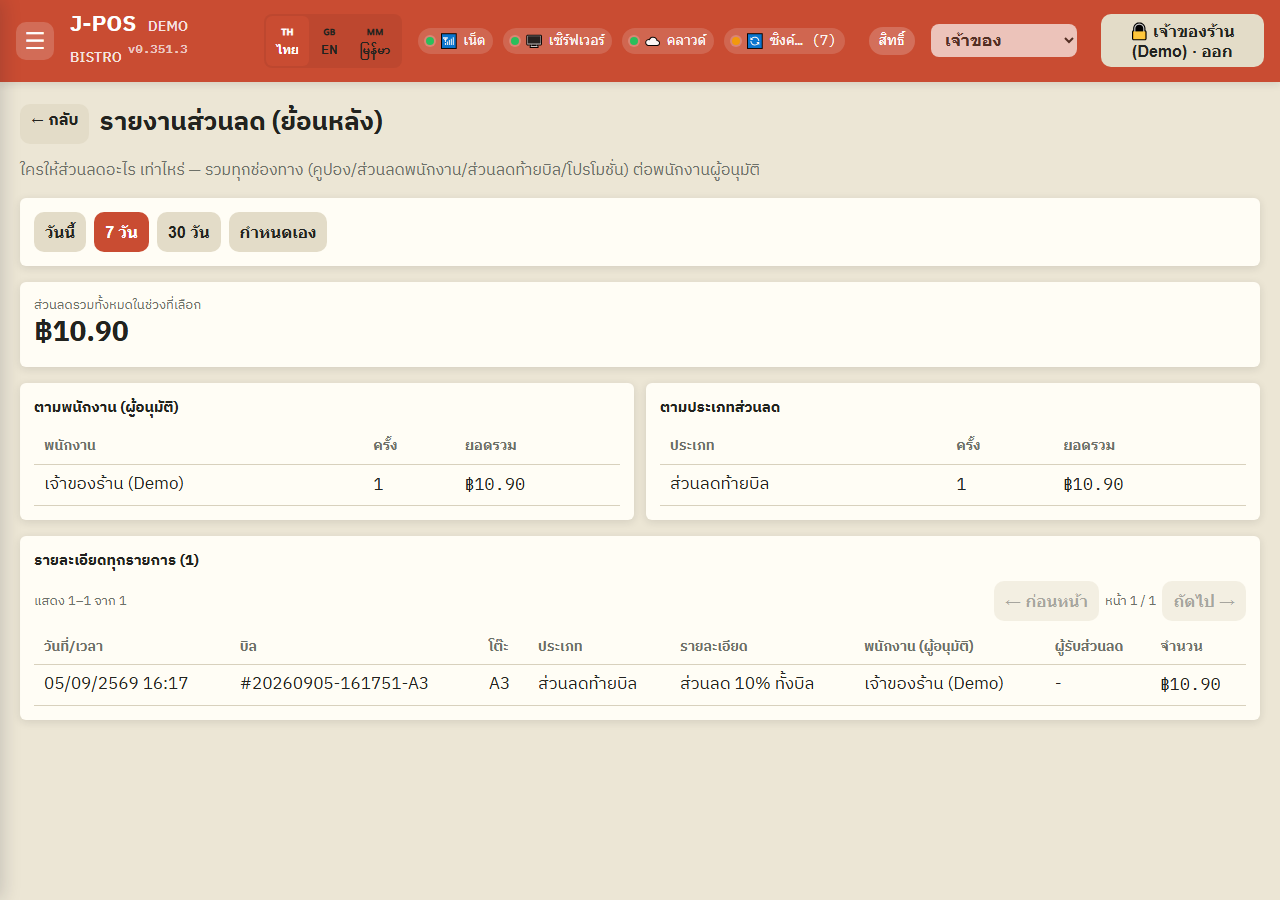Open the role permission dropdown เจ้าของ

coord(1004,41)
